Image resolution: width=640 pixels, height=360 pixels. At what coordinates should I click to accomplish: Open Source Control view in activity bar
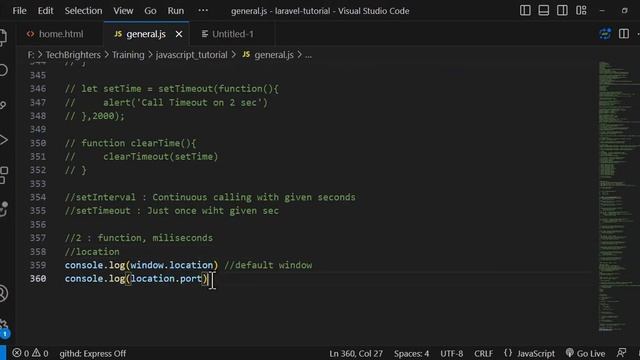(x=3, y=105)
